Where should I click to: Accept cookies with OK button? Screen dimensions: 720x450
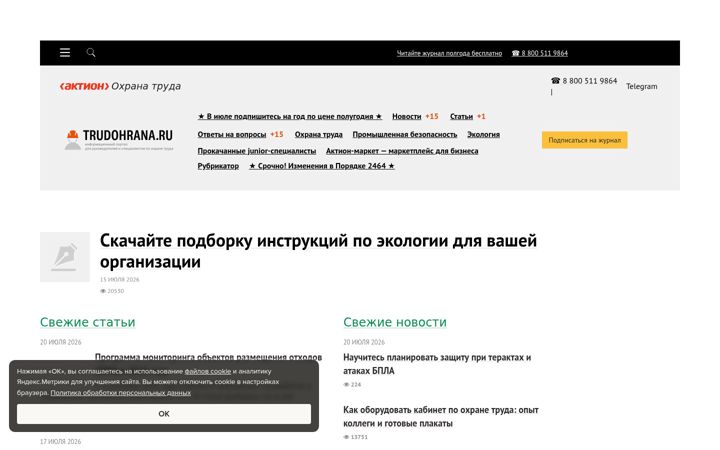coord(164,414)
